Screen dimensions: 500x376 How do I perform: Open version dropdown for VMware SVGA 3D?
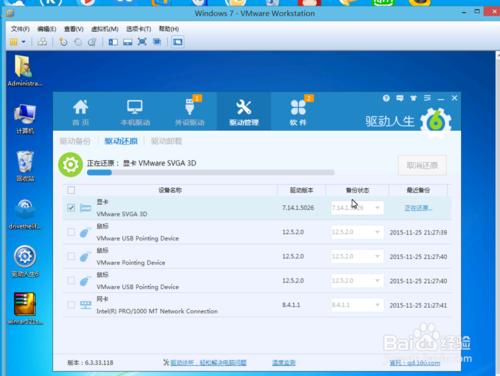click(x=357, y=208)
